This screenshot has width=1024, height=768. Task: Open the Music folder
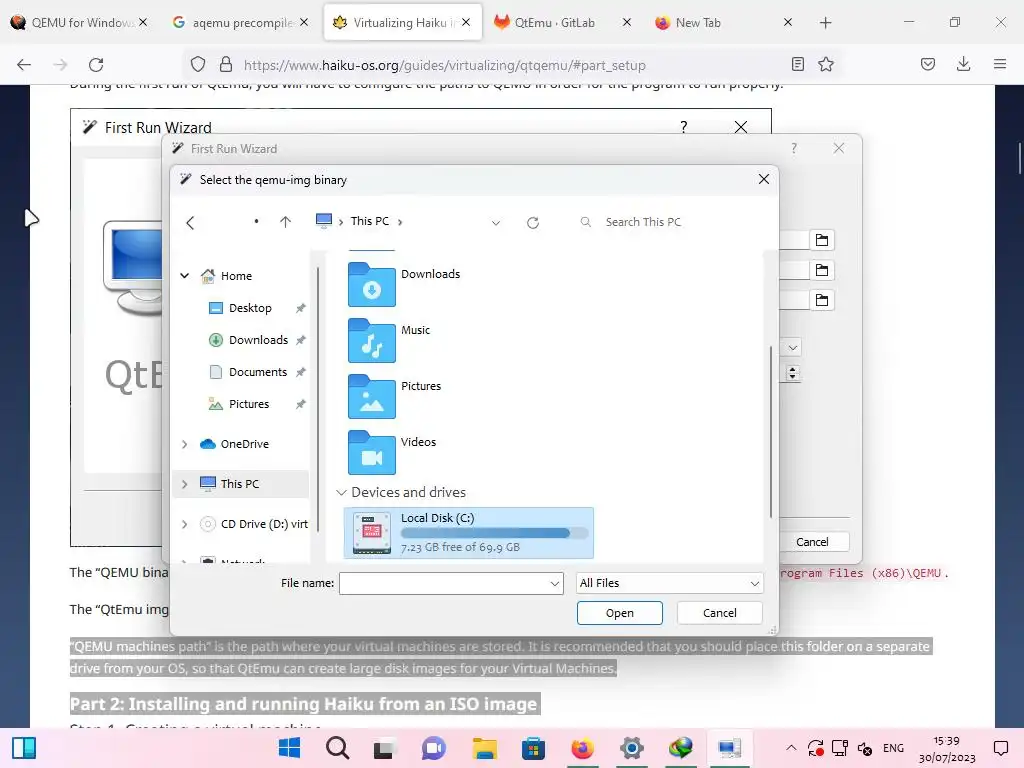click(389, 340)
